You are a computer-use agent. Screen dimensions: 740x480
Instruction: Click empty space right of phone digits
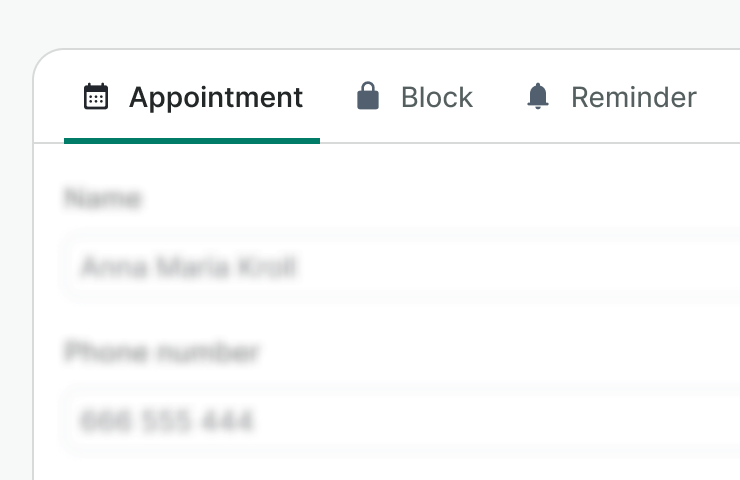click(x=500, y=420)
